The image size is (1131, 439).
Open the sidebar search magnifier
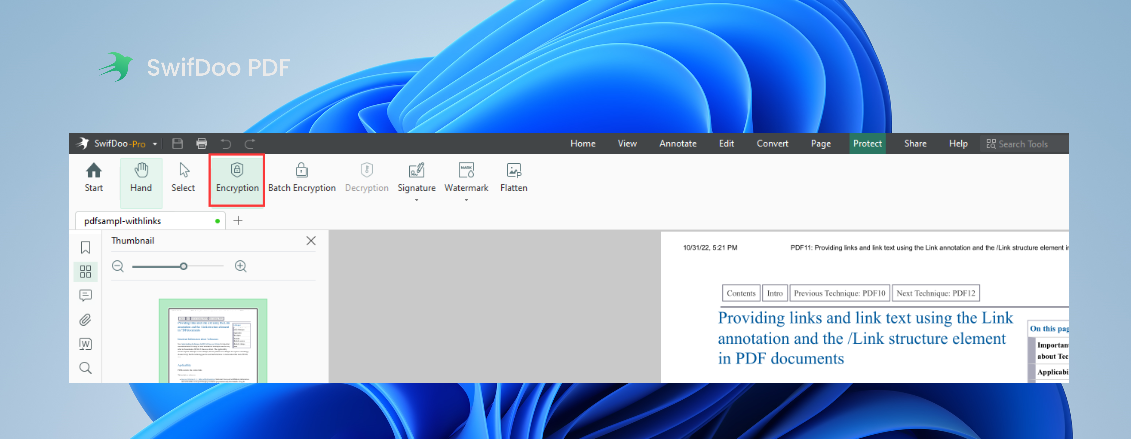85,368
